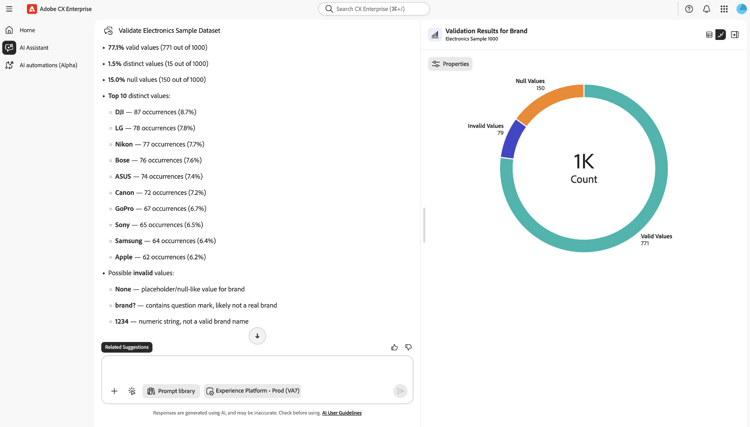The image size is (750, 427).
Task: Click the brand? invalid value line
Action: click(x=196, y=306)
